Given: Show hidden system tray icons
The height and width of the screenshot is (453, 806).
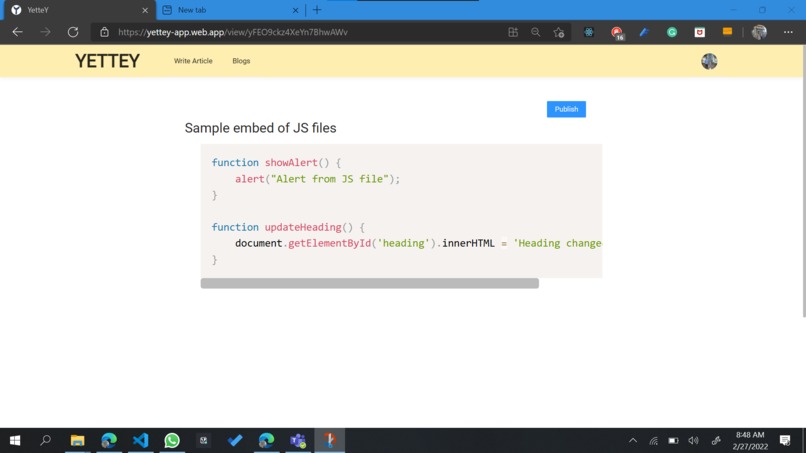Looking at the screenshot, I should pos(633,441).
